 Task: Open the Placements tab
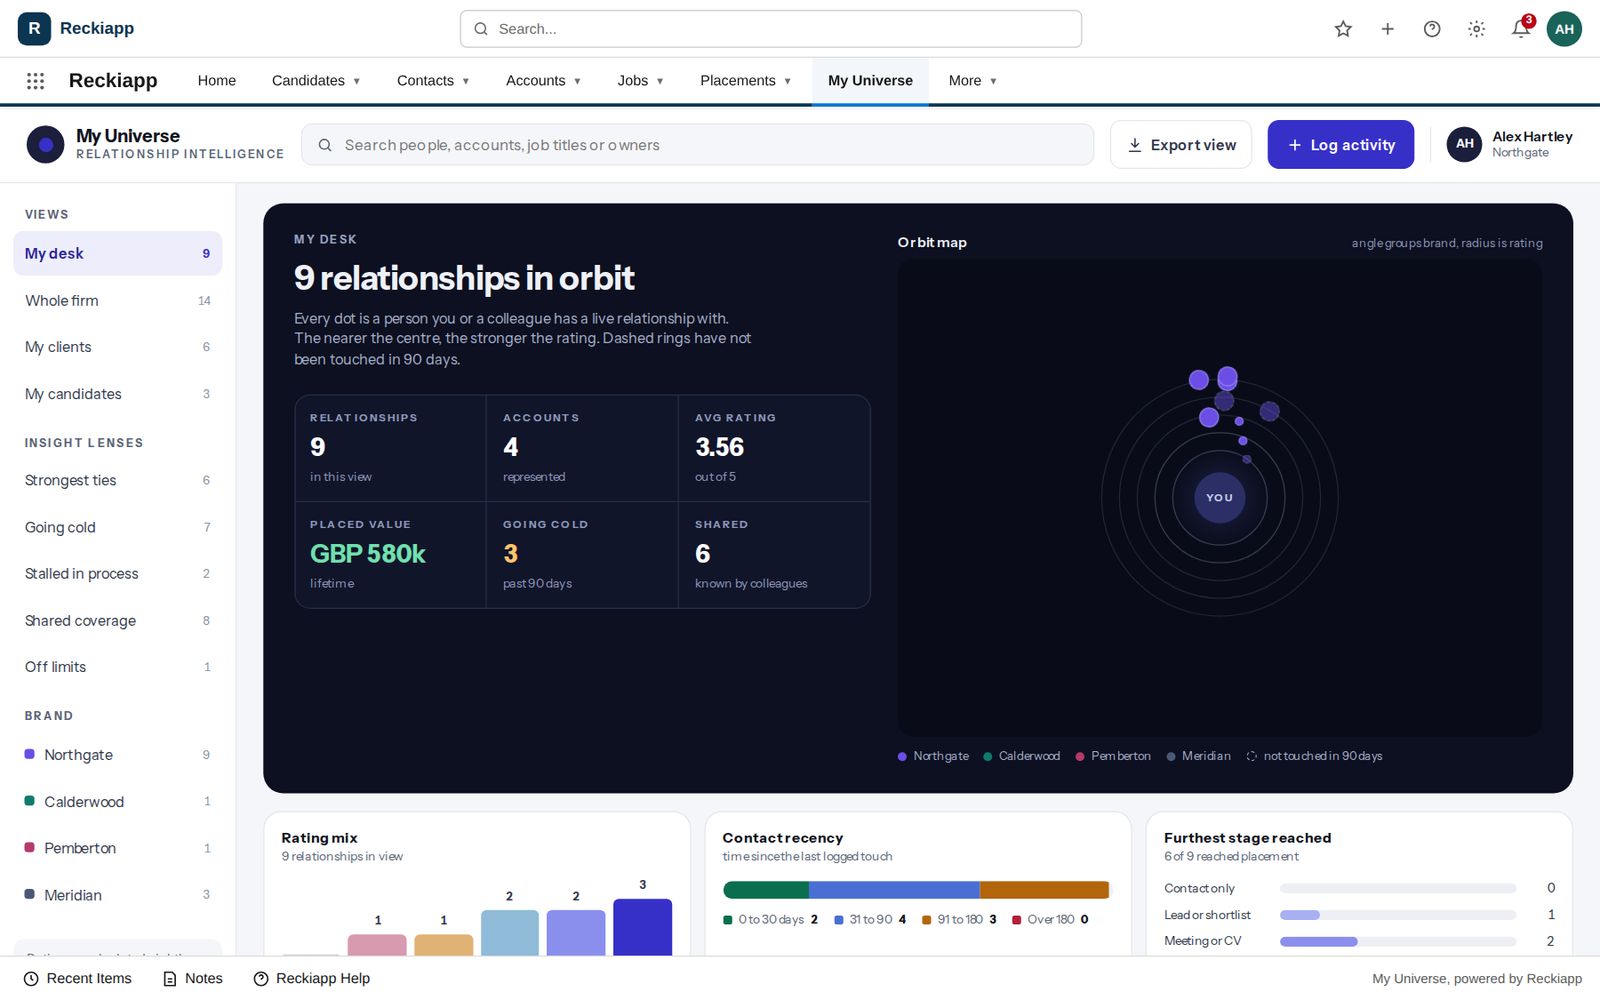click(738, 81)
